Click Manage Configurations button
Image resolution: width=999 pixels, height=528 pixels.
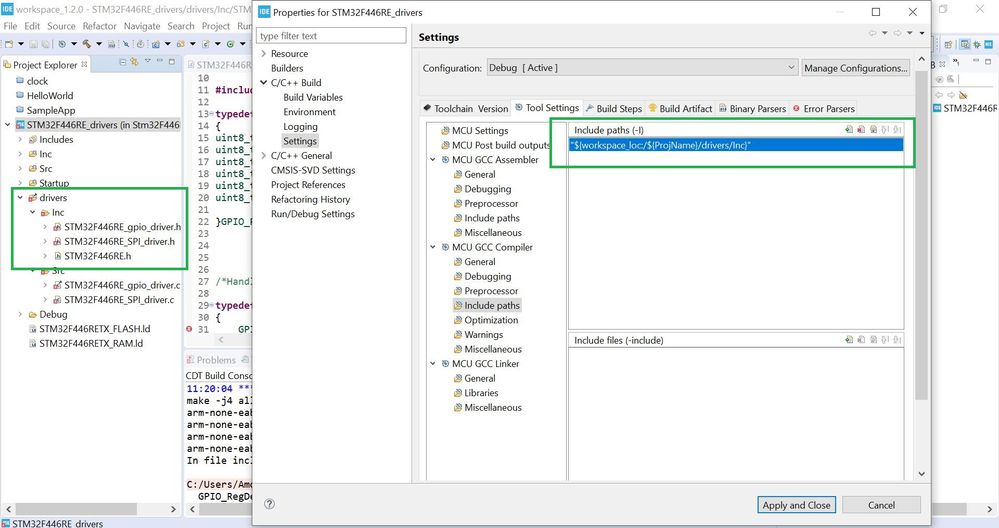856,68
